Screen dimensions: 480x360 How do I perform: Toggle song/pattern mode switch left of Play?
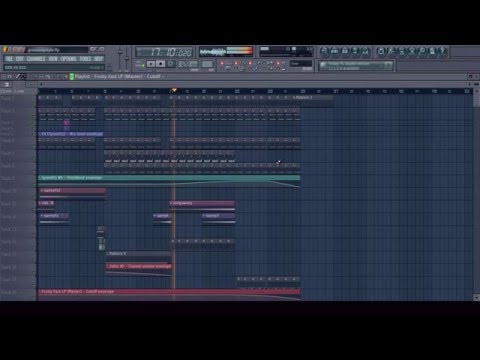[x=141, y=64]
